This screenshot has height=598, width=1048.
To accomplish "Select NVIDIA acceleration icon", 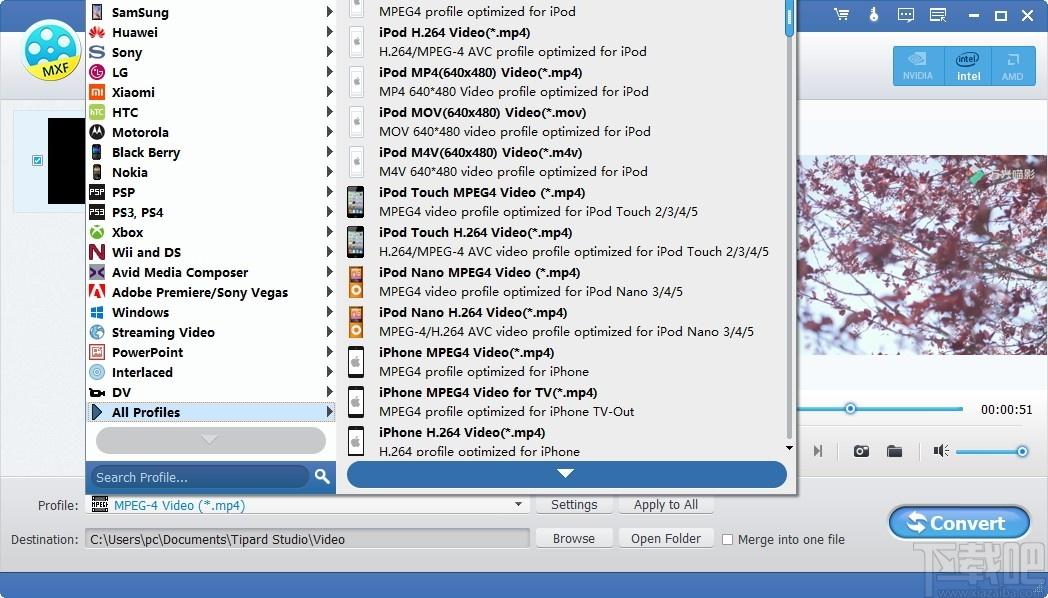I will pyautogui.click(x=918, y=66).
